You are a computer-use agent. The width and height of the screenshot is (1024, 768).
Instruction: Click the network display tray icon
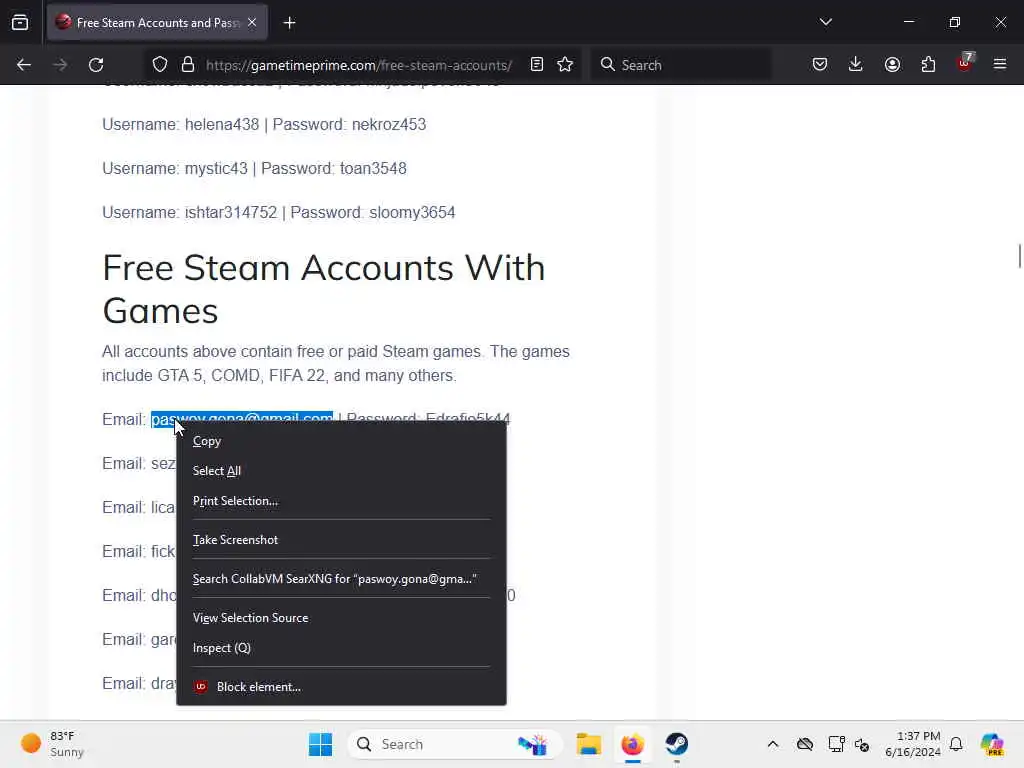click(836, 744)
